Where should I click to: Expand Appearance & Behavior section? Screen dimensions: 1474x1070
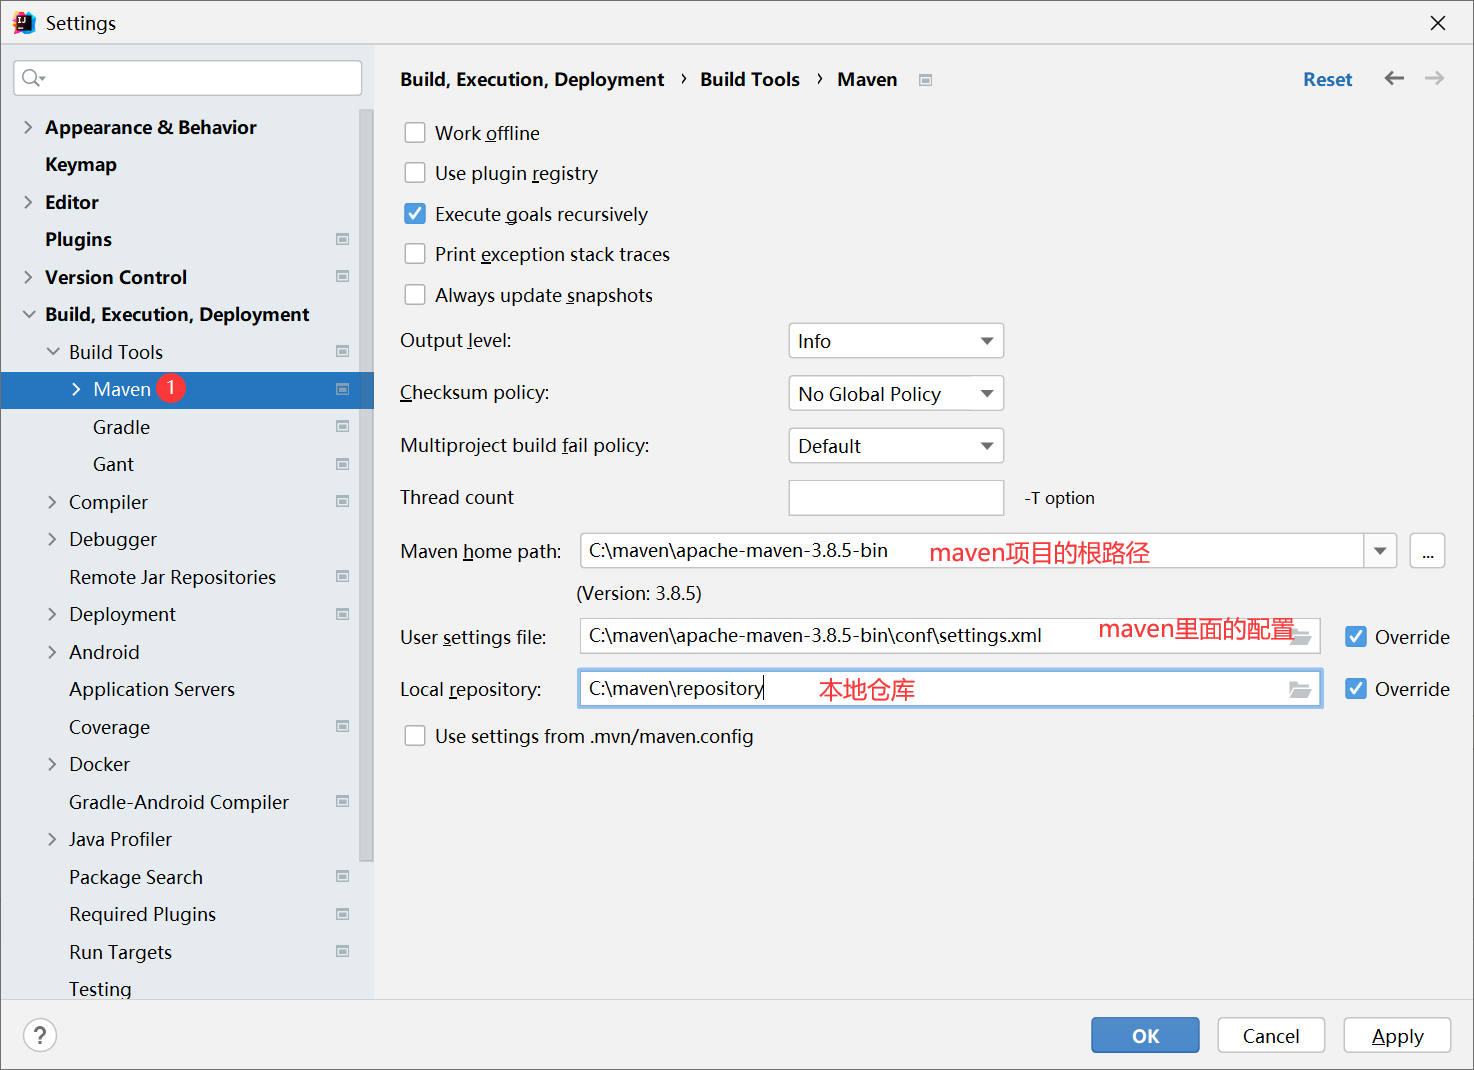(x=28, y=127)
